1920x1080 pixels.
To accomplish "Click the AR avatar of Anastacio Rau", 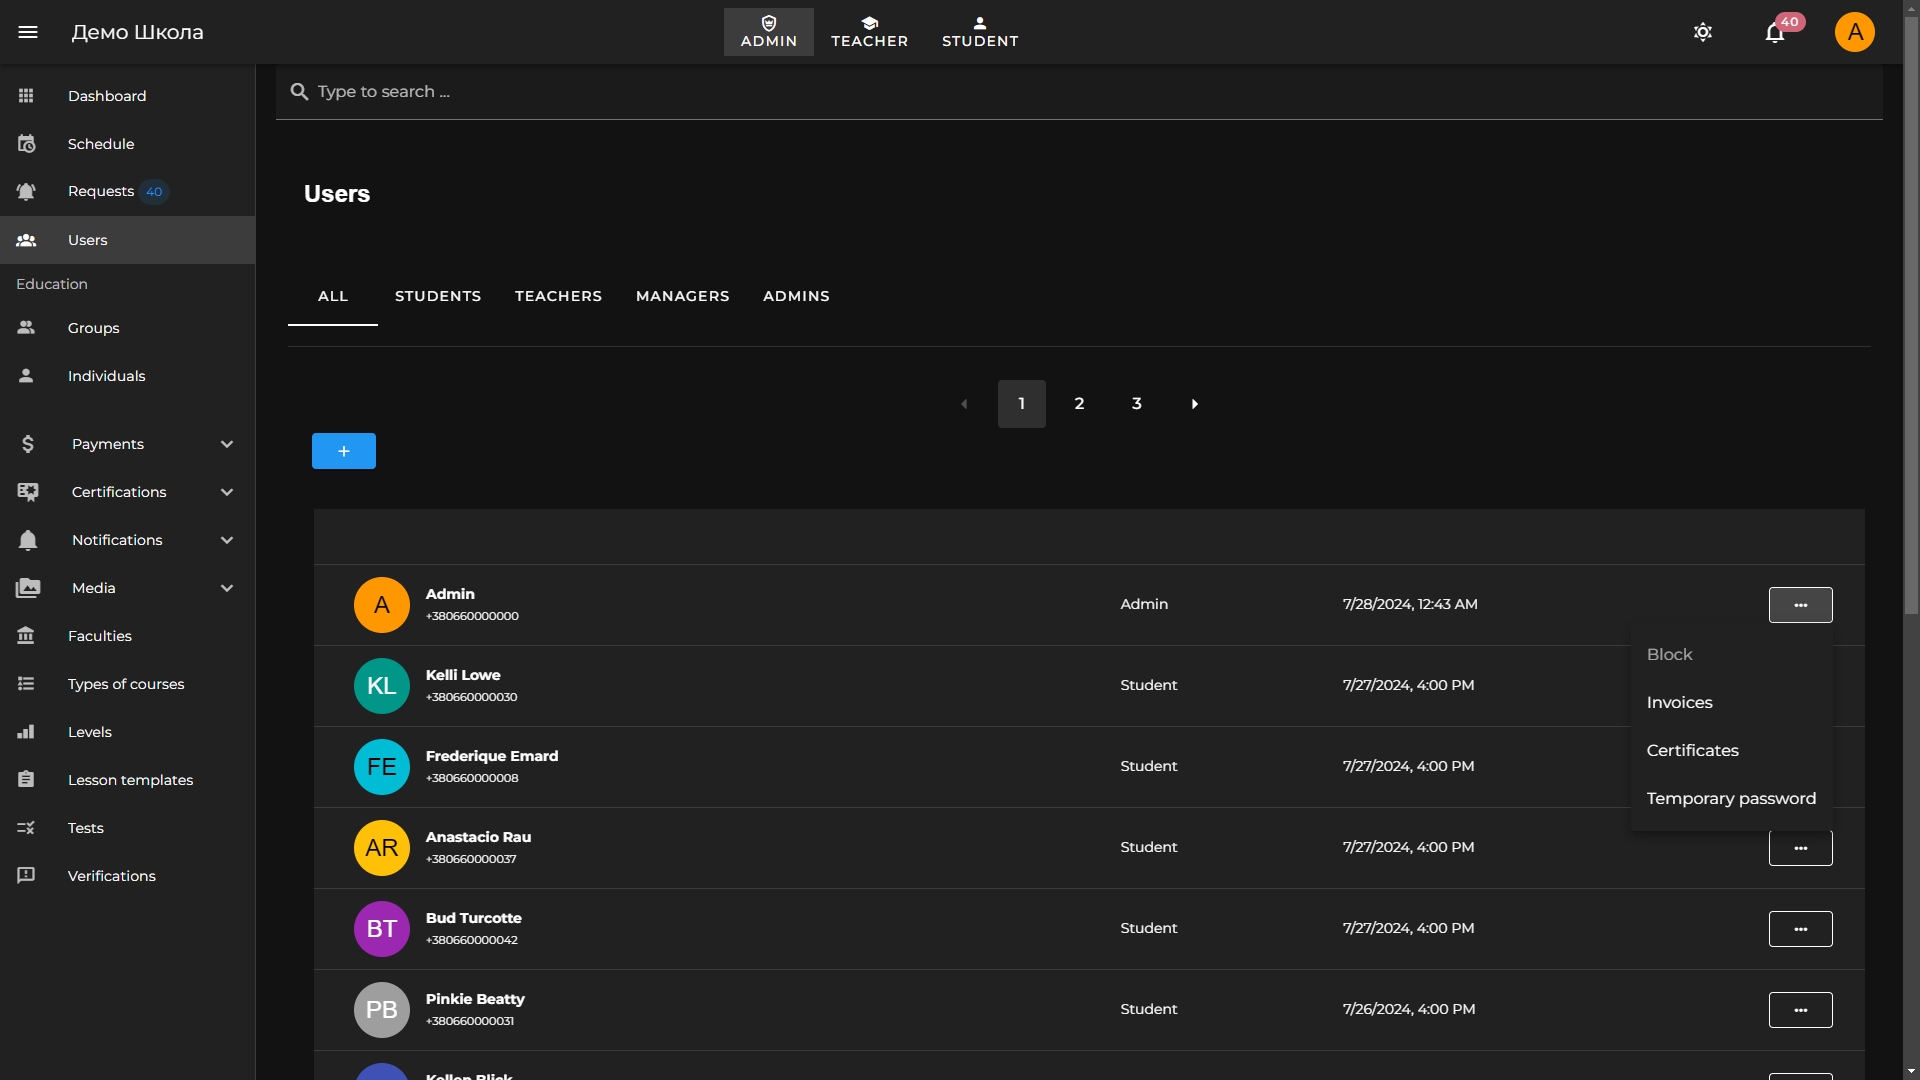I will click(x=382, y=848).
